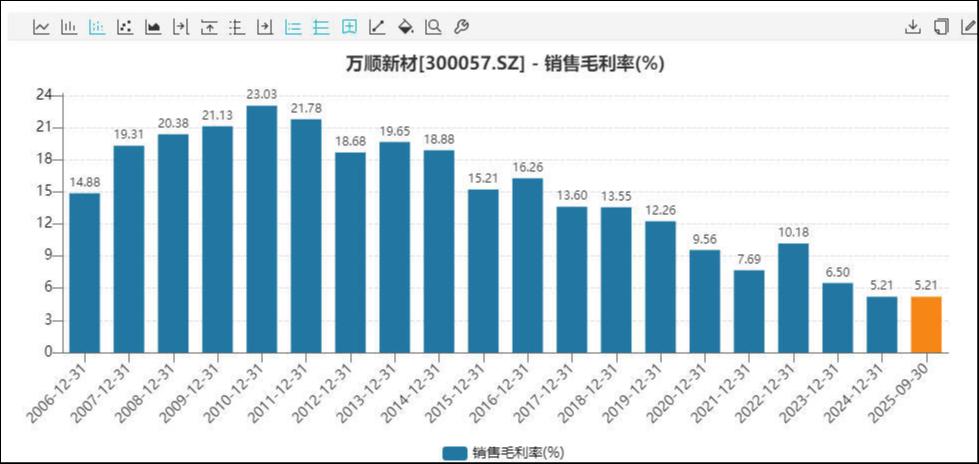Switch to line chart view icon
This screenshot has width=979, height=464.
coord(41,27)
